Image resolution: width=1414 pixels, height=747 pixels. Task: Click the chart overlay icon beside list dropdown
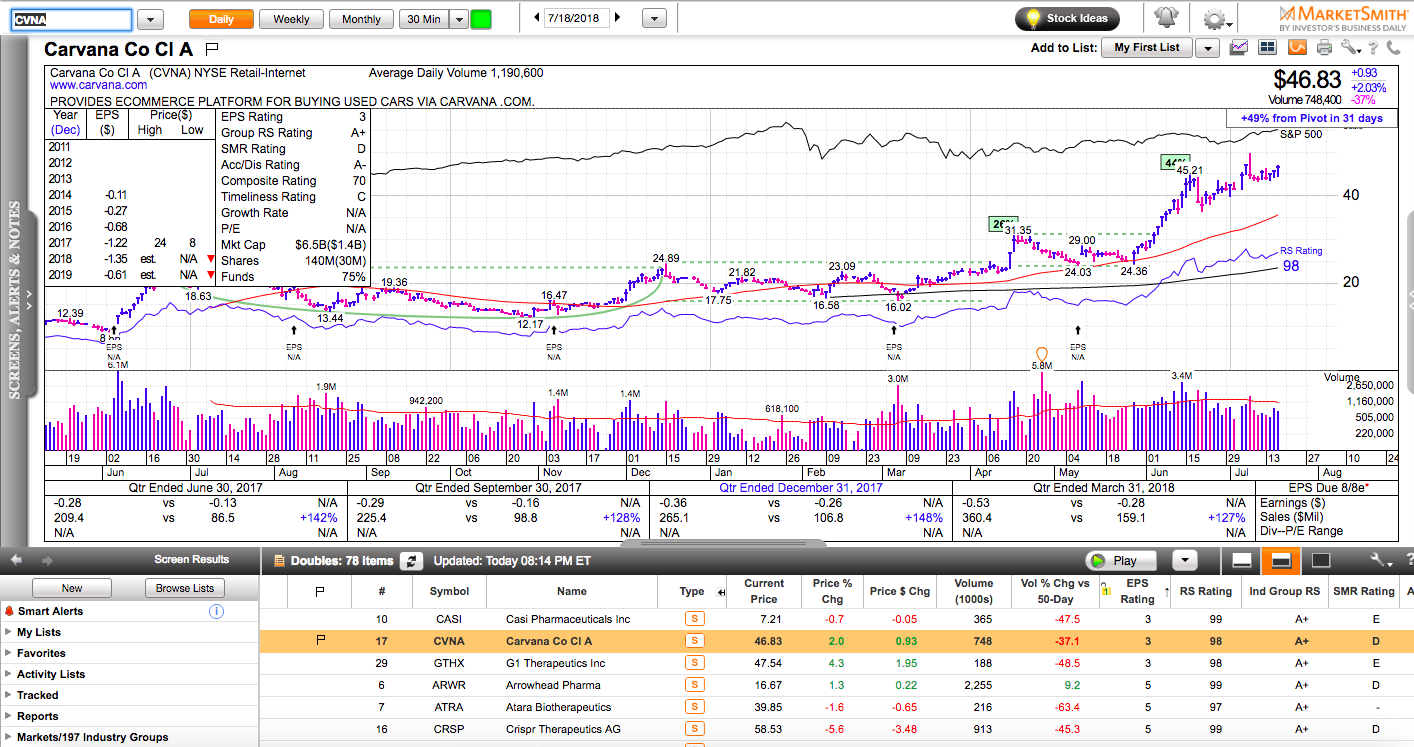click(x=1240, y=47)
